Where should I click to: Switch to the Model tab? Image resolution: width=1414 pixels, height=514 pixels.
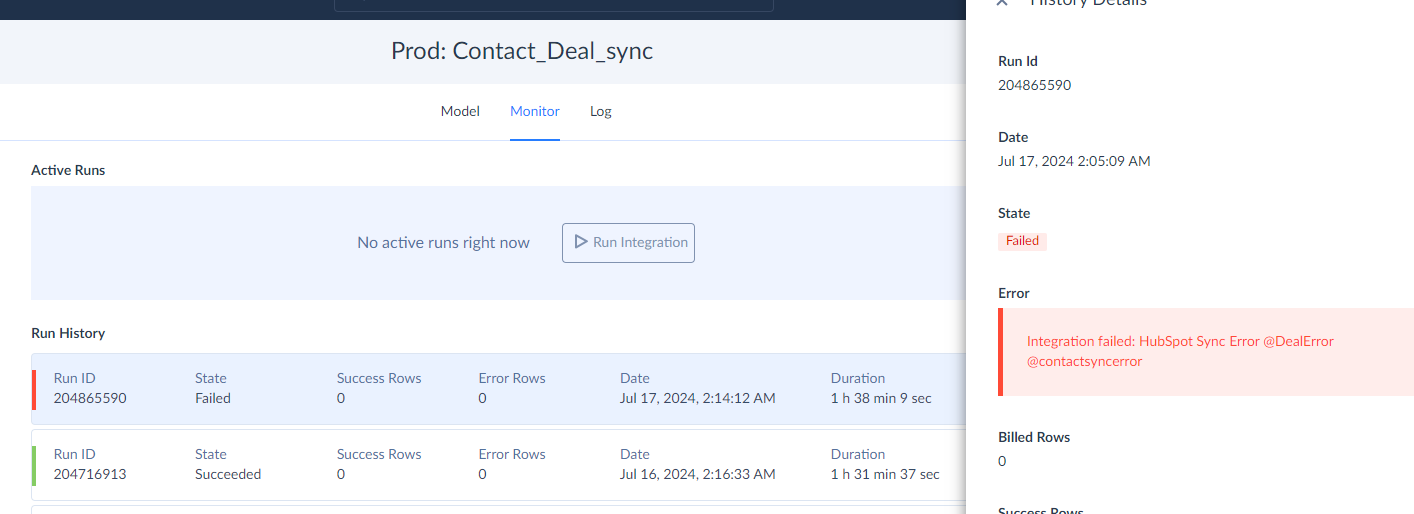460,111
